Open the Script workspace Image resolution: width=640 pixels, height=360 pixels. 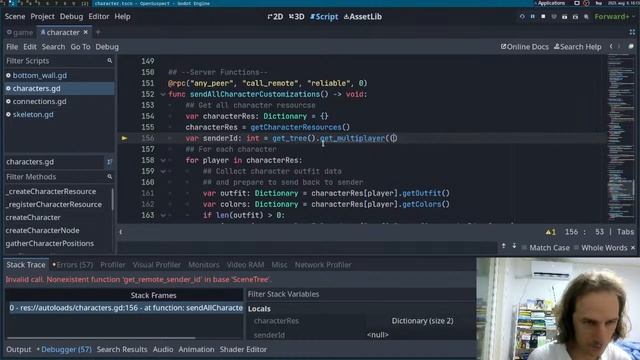pyautogui.click(x=324, y=17)
